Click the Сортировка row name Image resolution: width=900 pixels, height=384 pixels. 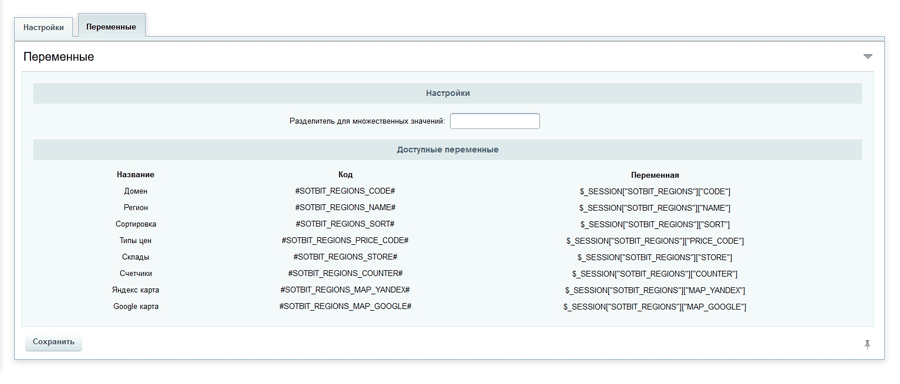tap(135, 224)
